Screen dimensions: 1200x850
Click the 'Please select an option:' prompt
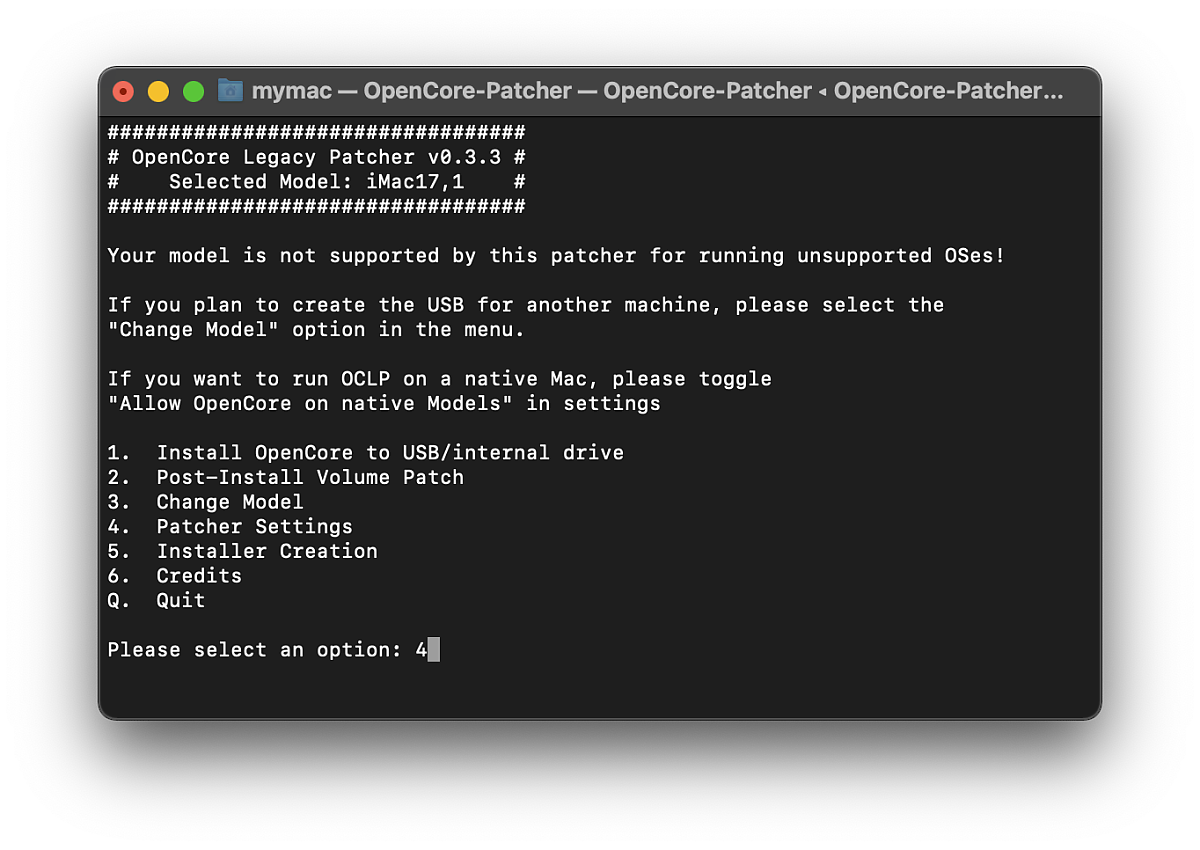(255, 650)
